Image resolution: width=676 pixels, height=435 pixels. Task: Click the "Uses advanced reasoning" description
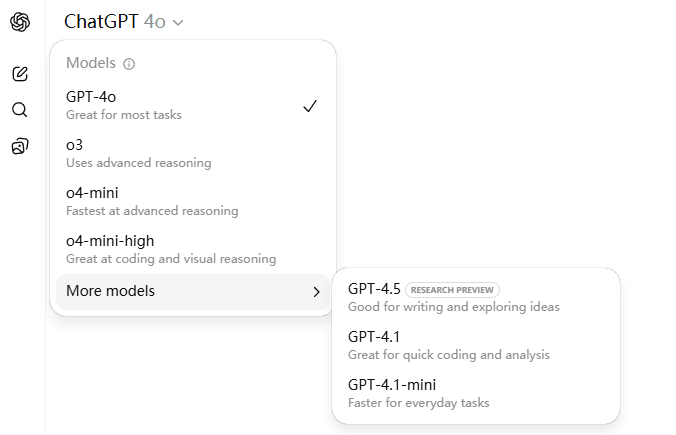point(138,163)
